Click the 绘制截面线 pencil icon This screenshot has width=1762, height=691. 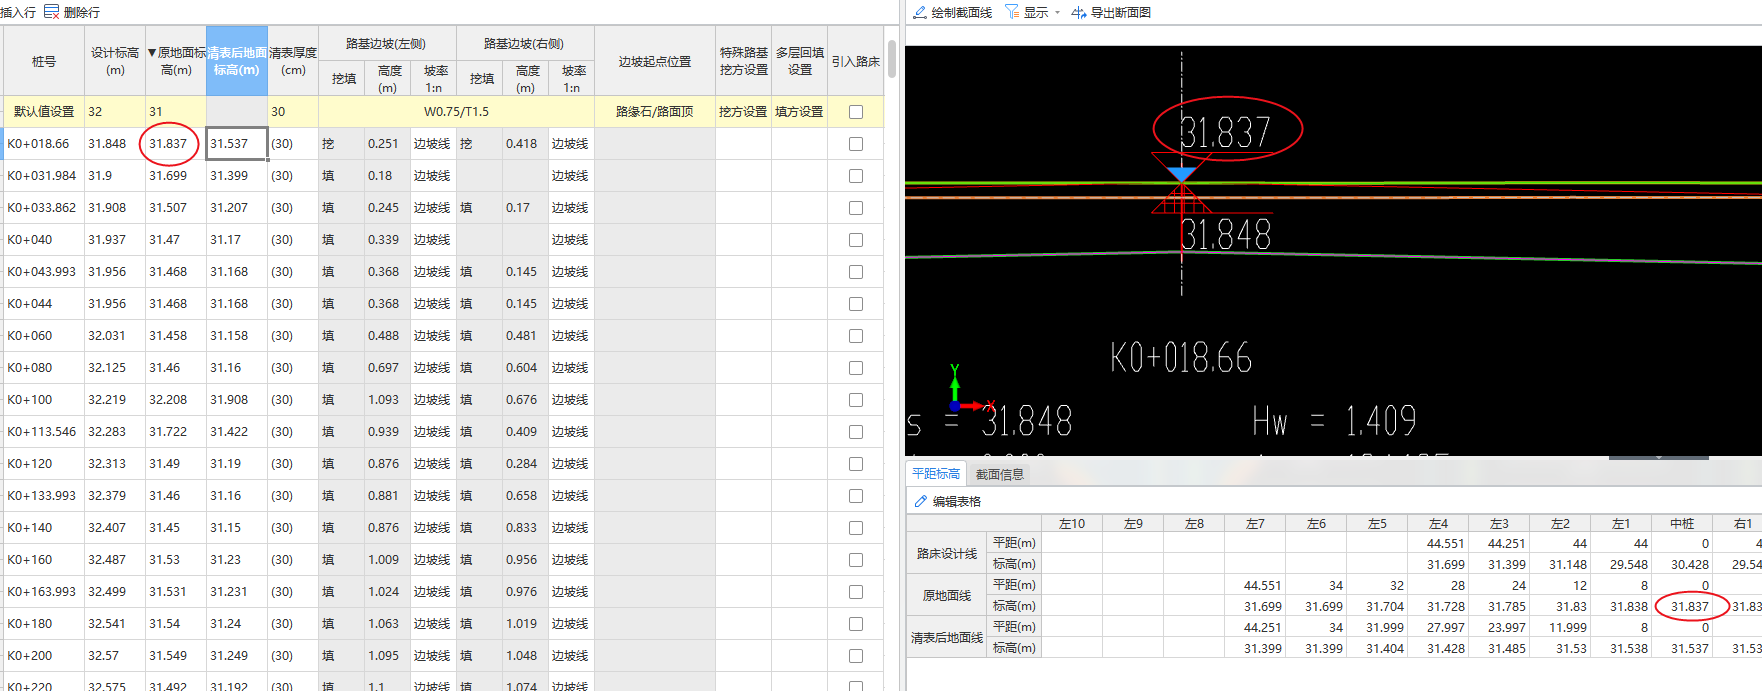920,12
